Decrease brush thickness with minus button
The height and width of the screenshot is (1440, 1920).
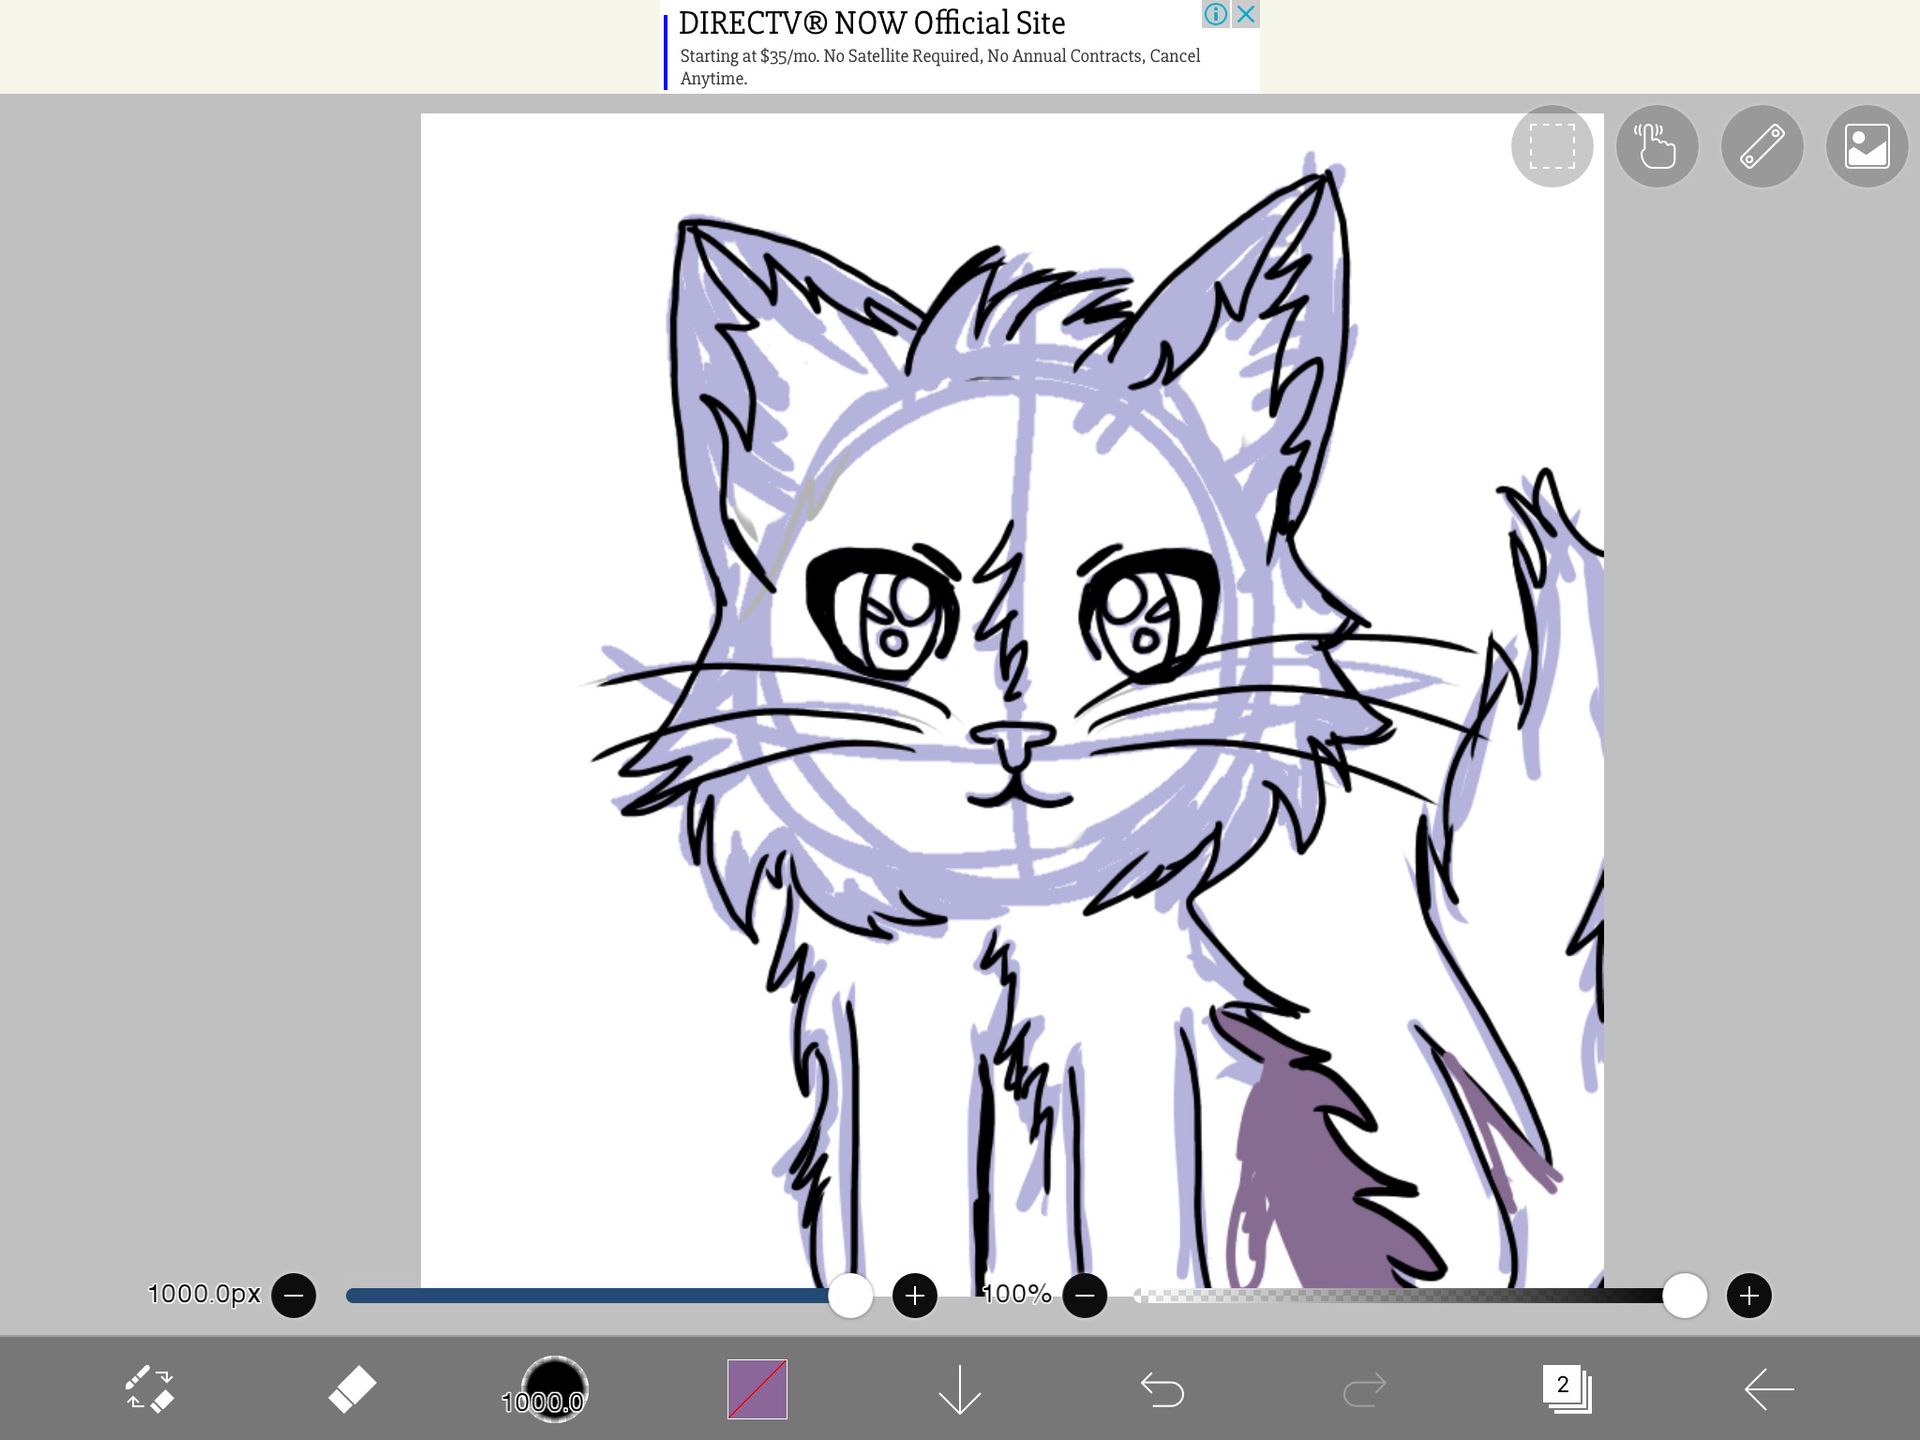pos(294,1296)
